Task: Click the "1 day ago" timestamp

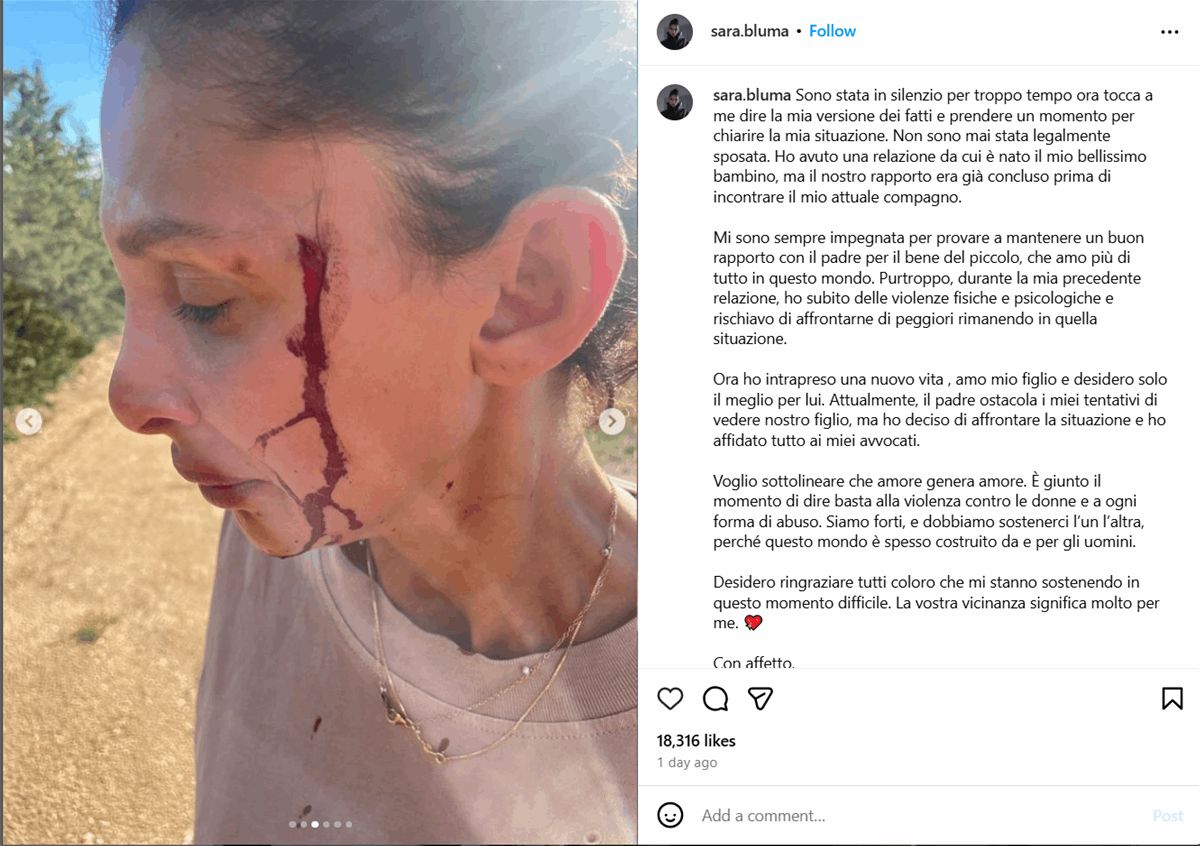Action: 687,762
